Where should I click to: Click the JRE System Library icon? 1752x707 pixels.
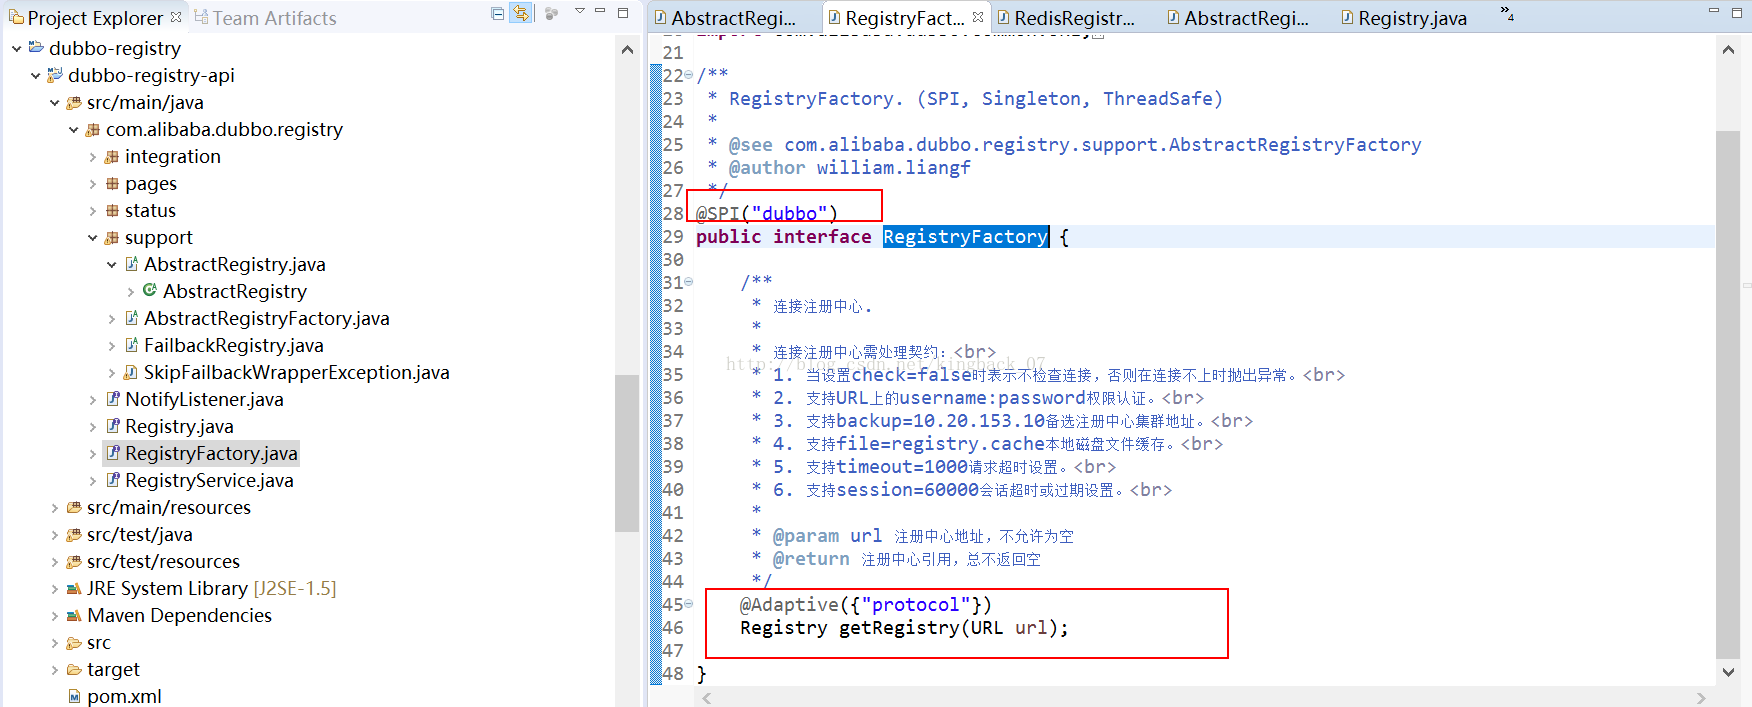tap(74, 588)
